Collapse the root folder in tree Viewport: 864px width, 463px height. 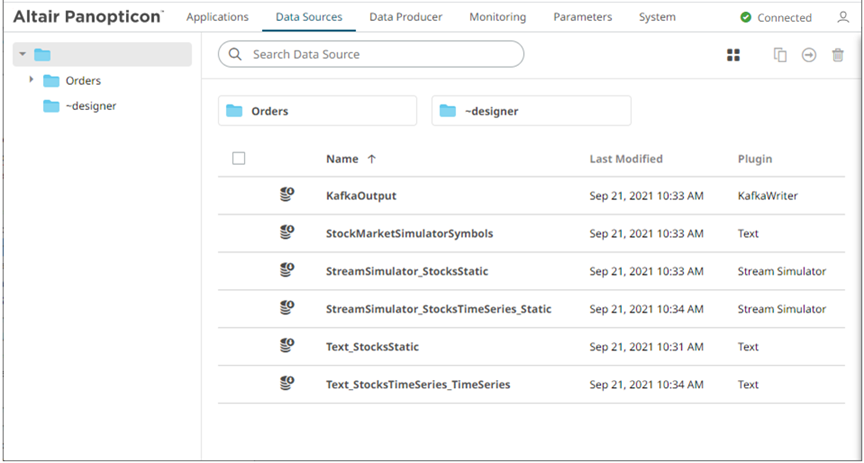[22, 54]
